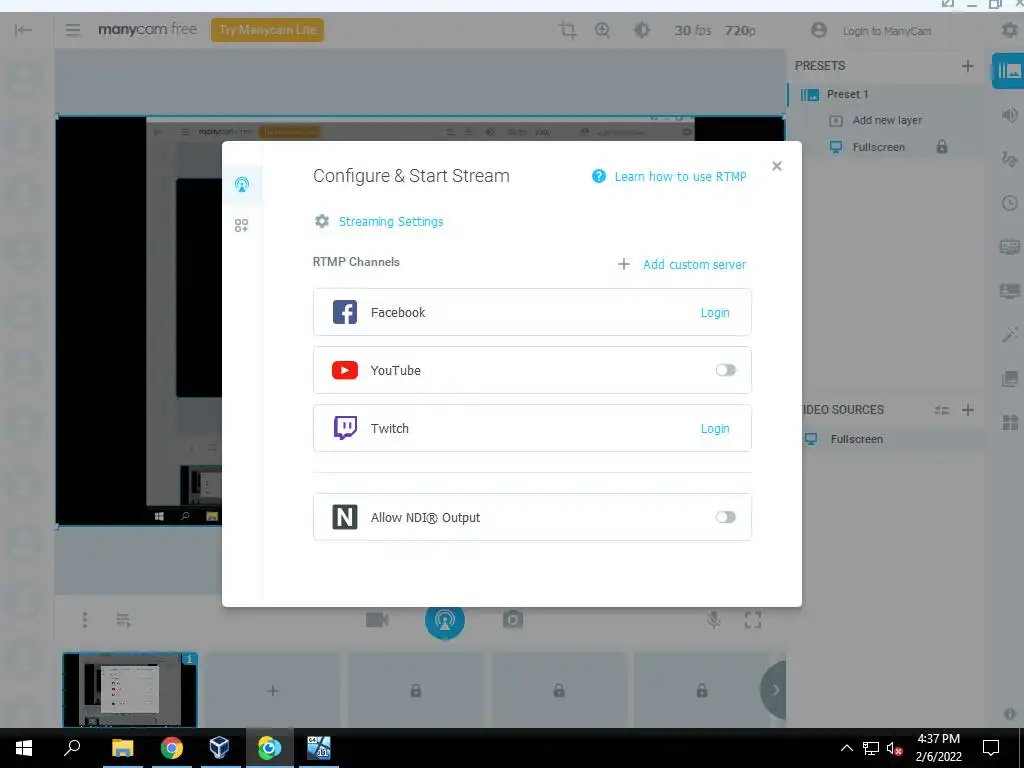Click the question mark help icon
The width and height of the screenshot is (1024, 768).
599,176
